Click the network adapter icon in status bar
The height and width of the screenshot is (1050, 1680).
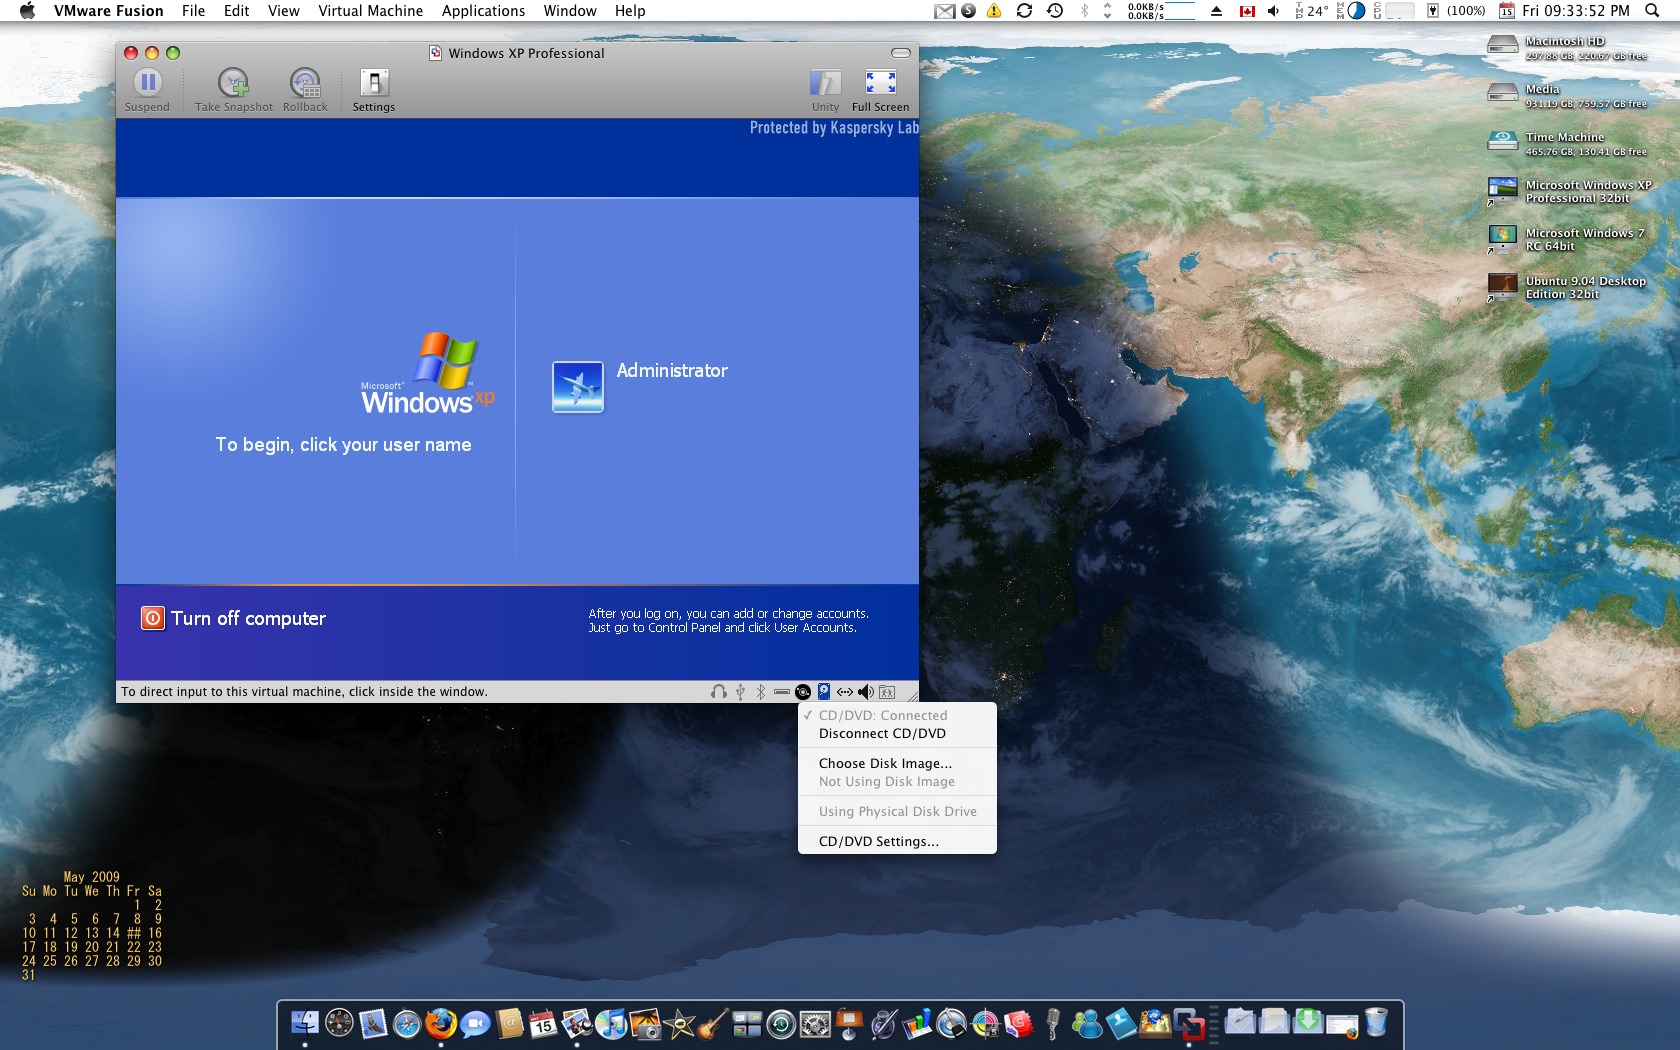[x=845, y=692]
